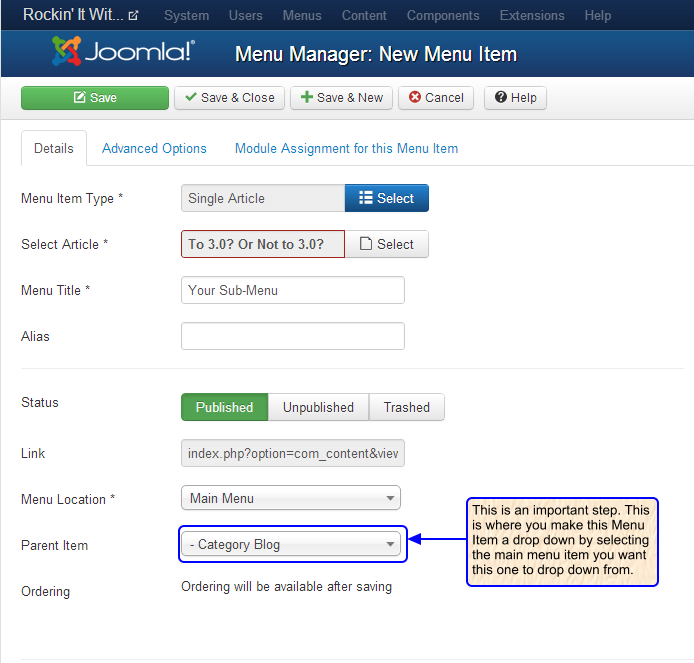Screen dimensions: 694x663
Task: Open Module Assignment for this Menu Item tab
Action: pos(346,148)
